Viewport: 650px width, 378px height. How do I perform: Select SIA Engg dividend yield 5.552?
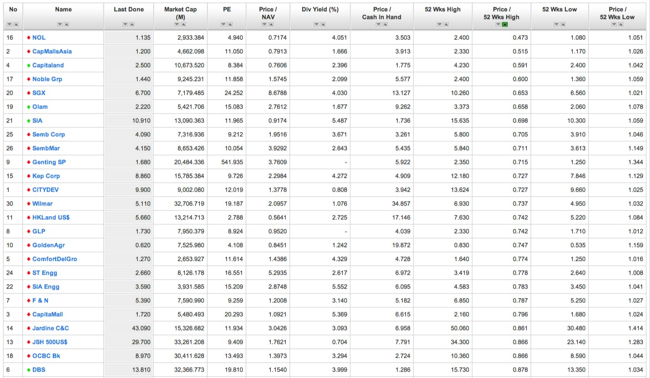pos(340,286)
